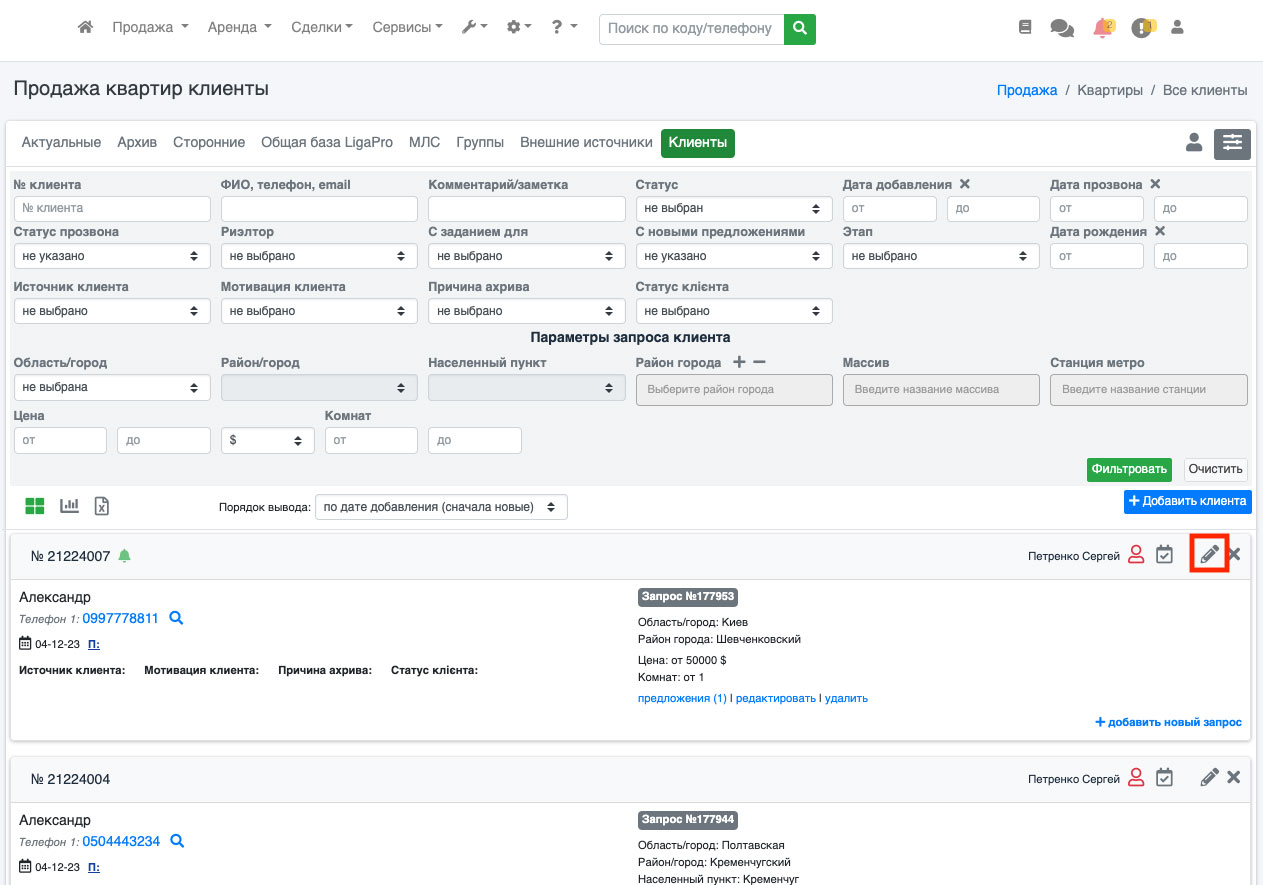The height and width of the screenshot is (885, 1263).
Task: Click pencil edit icon for client 21224007
Action: click(1209, 554)
